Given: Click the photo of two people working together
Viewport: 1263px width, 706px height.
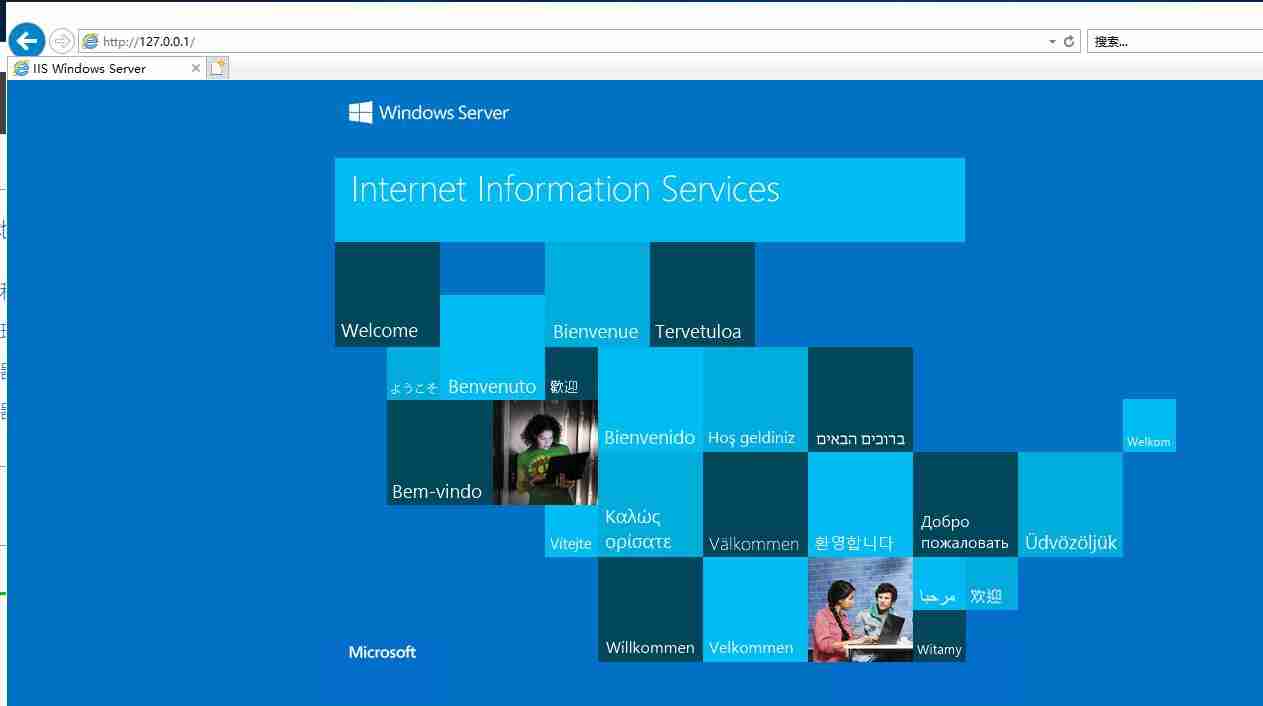Looking at the screenshot, I should point(860,608).
